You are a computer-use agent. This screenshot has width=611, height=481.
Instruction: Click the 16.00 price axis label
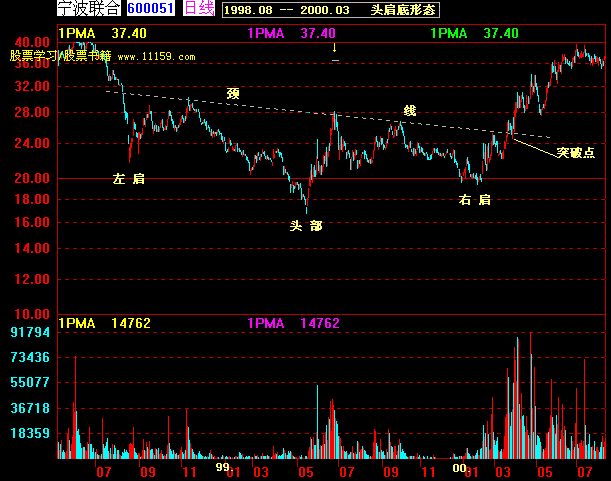[32, 223]
